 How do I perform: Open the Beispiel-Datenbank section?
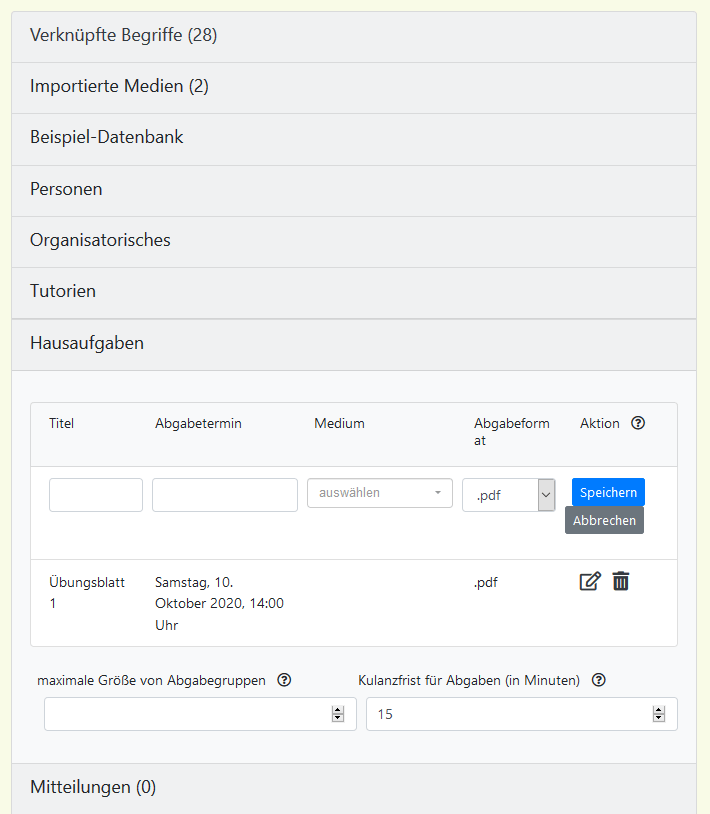(x=107, y=138)
